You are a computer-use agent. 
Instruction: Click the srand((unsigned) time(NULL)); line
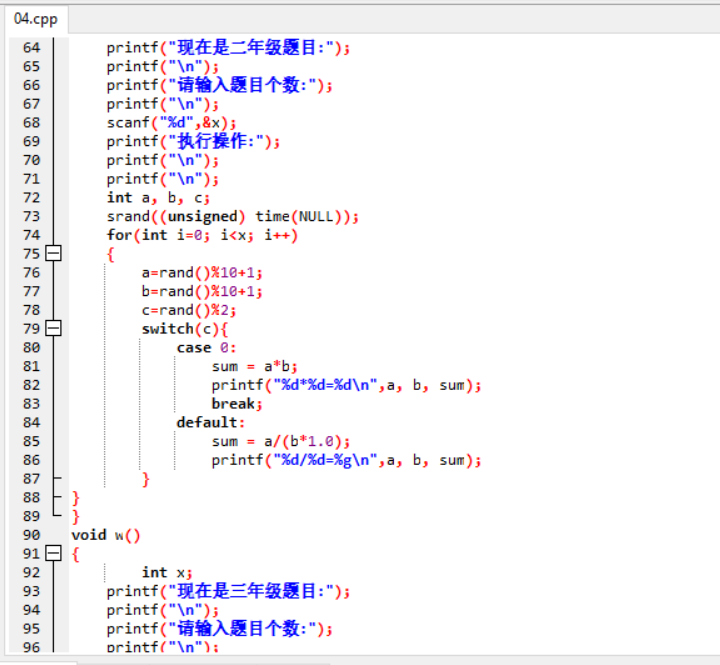[232, 216]
